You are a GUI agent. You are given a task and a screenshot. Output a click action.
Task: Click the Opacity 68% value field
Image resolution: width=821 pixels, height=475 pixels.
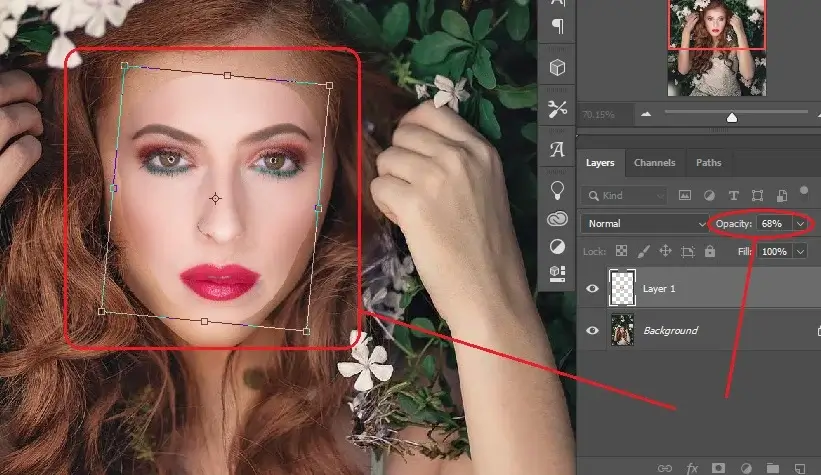click(775, 224)
